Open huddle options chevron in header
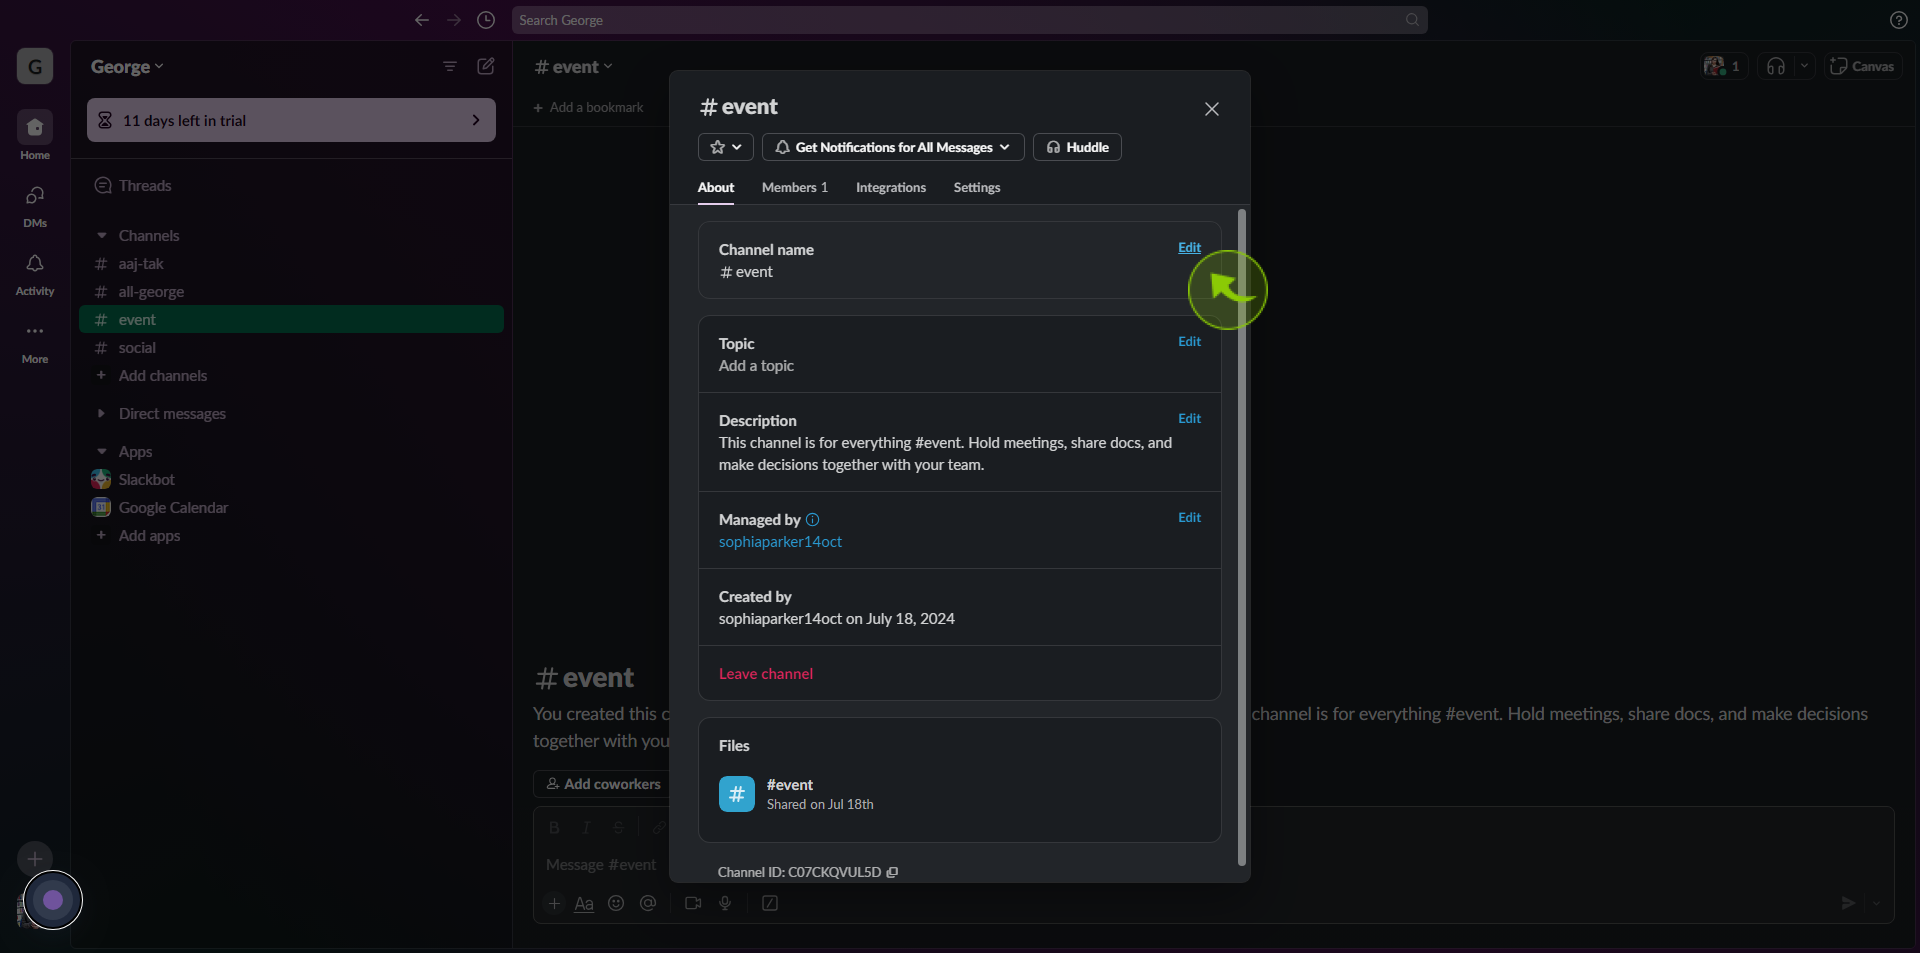The width and height of the screenshot is (1920, 953). click(1804, 66)
